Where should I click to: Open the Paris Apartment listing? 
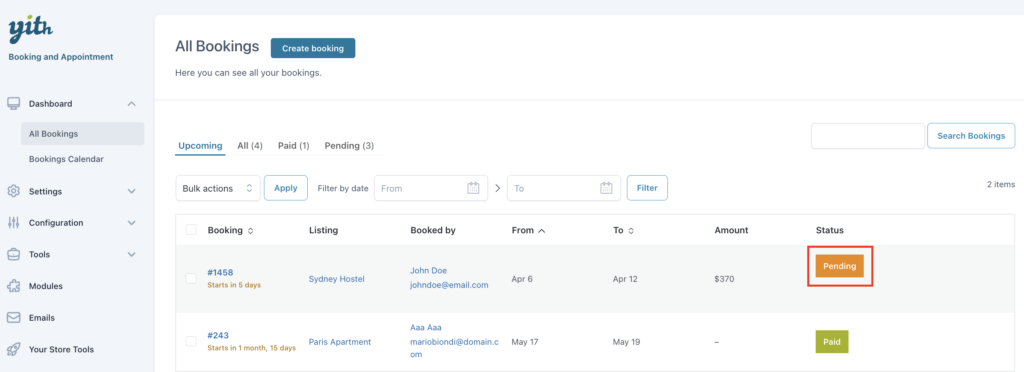pyautogui.click(x=340, y=341)
